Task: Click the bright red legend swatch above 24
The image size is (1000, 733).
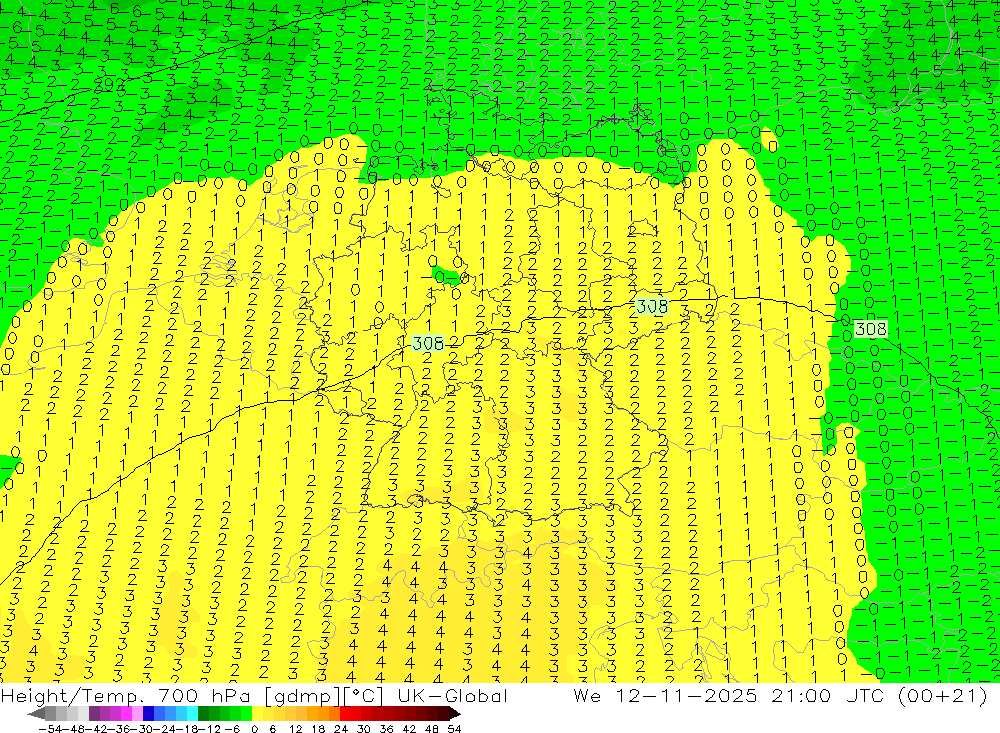Action: [345, 713]
